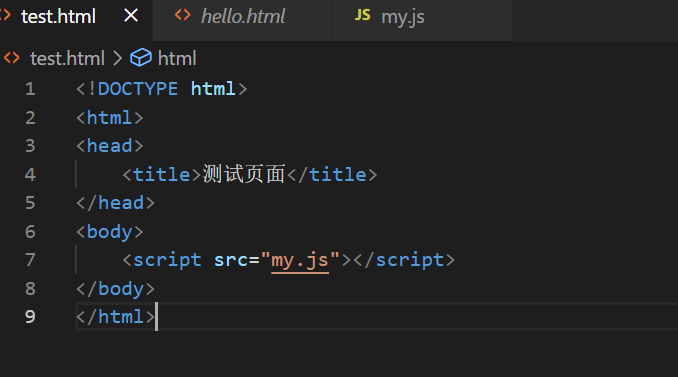Click line number 4 in the gutter
The height and width of the screenshot is (377, 678).
30,175
